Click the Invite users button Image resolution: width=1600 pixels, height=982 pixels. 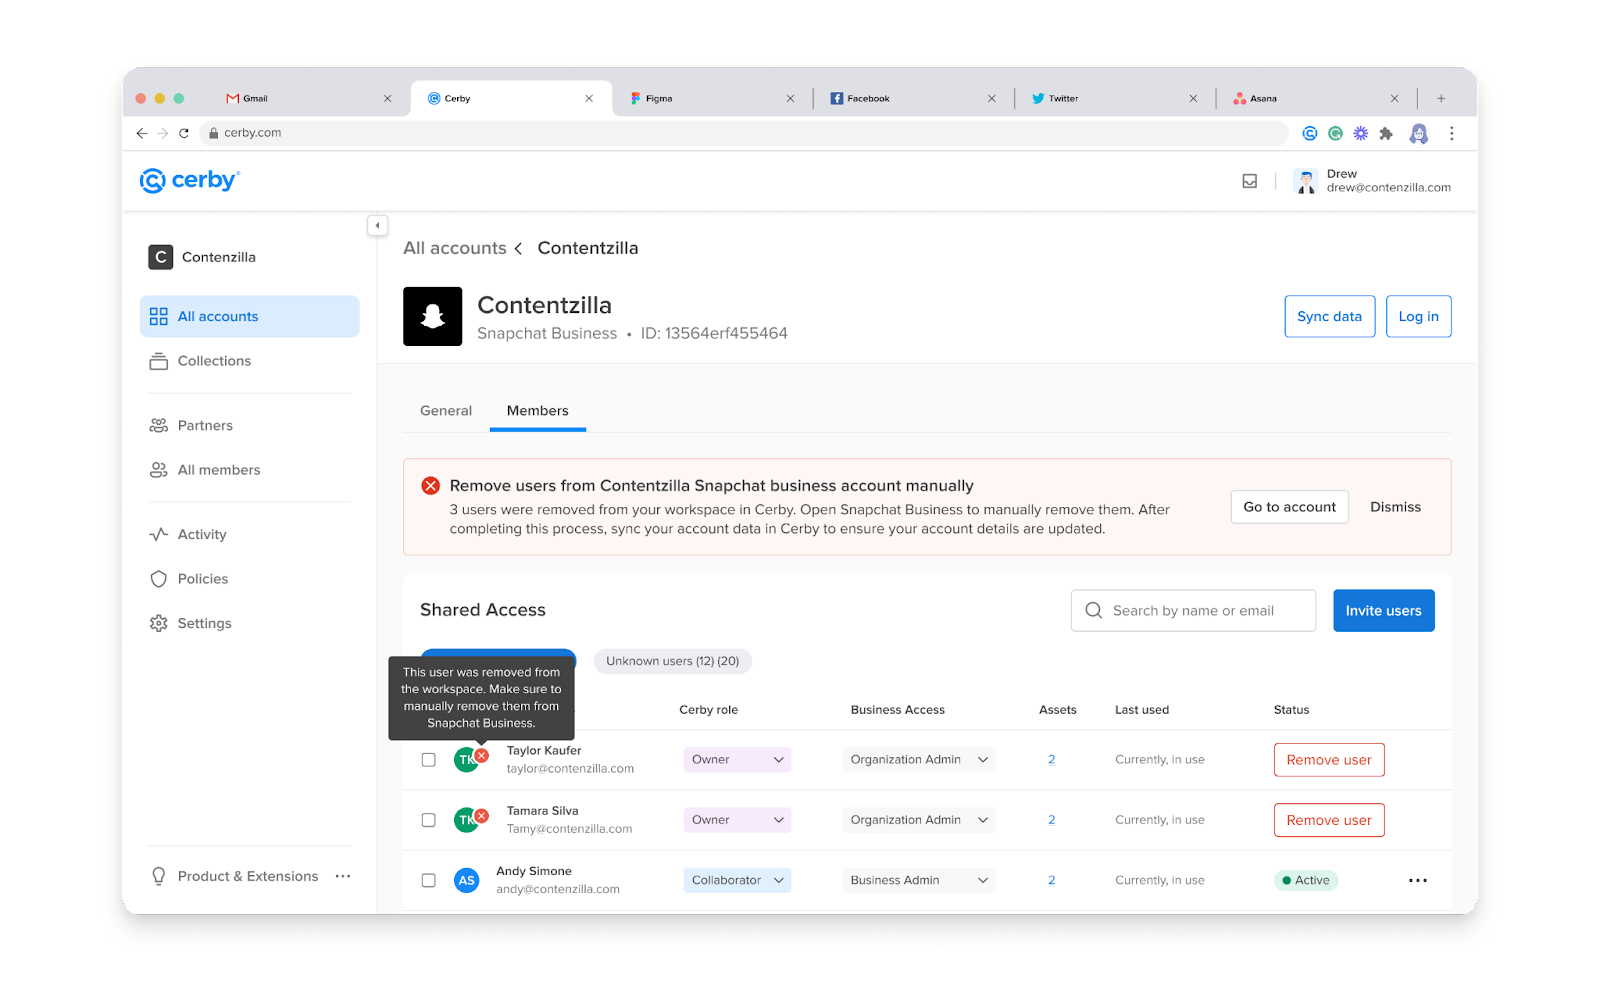click(1384, 611)
